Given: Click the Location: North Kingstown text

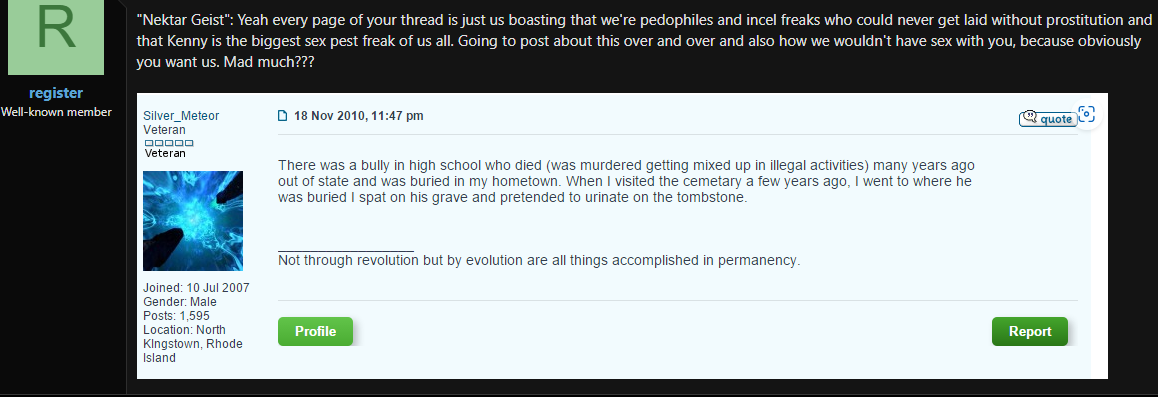Looking at the screenshot, I should 193,344.
